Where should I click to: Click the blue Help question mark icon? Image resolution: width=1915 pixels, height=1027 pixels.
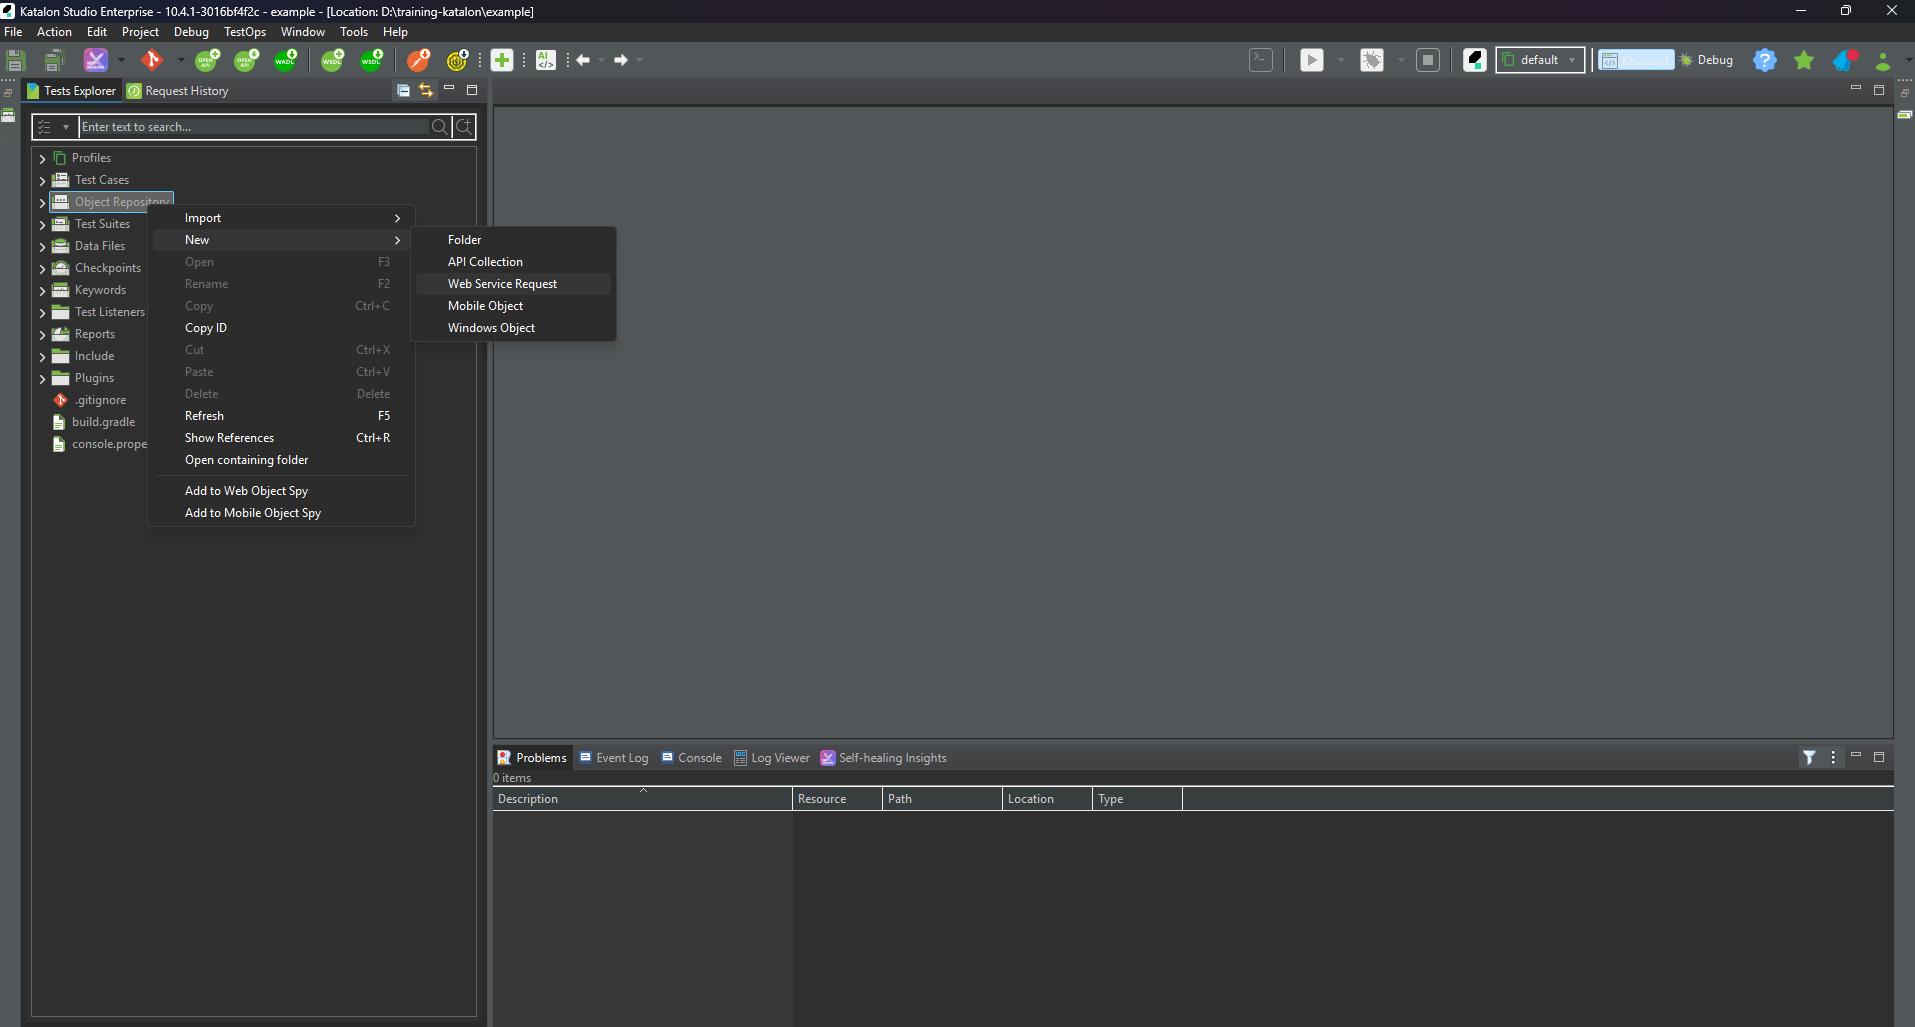[x=1765, y=60]
